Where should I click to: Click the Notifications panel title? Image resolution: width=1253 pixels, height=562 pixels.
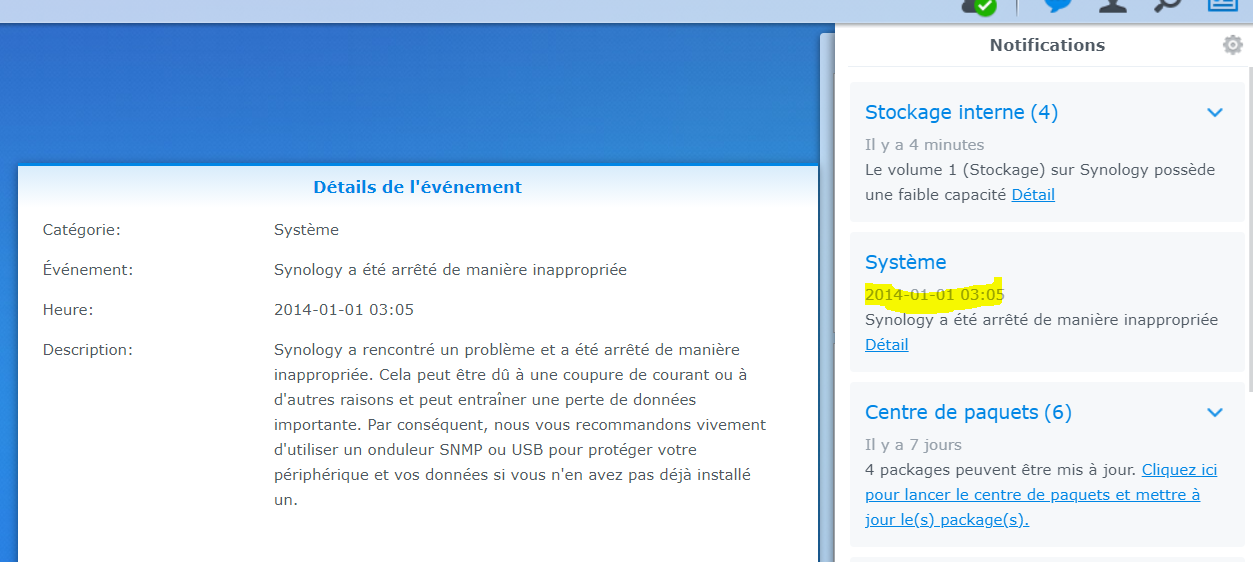pos(1047,45)
